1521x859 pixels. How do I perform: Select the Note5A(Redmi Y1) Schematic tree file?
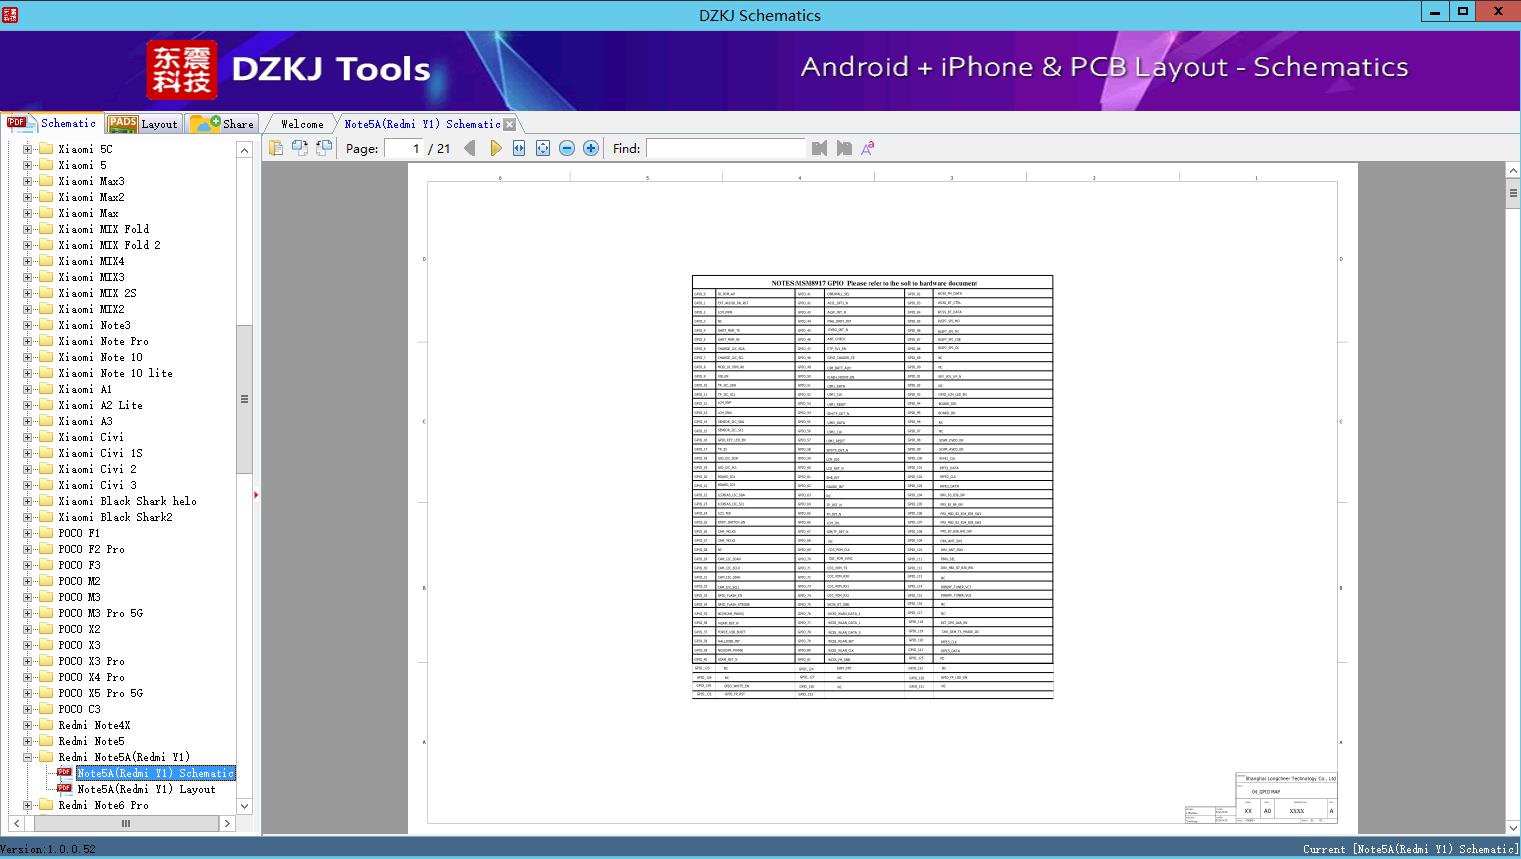point(156,773)
